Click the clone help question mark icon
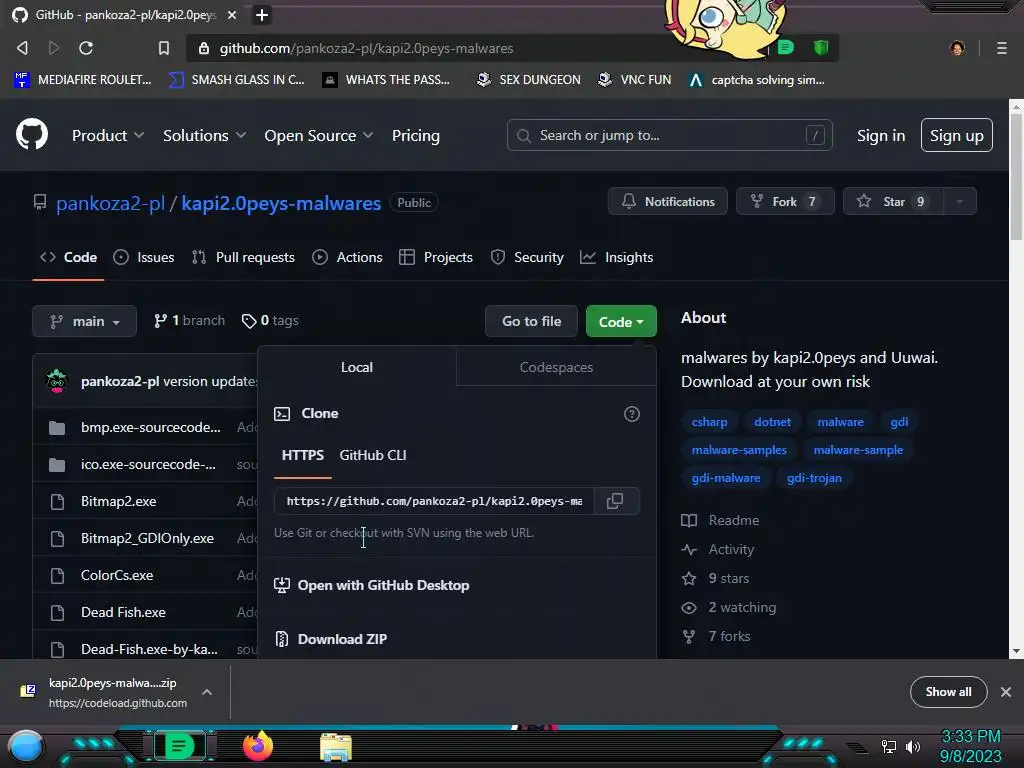This screenshot has height=768, width=1024. tap(632, 413)
